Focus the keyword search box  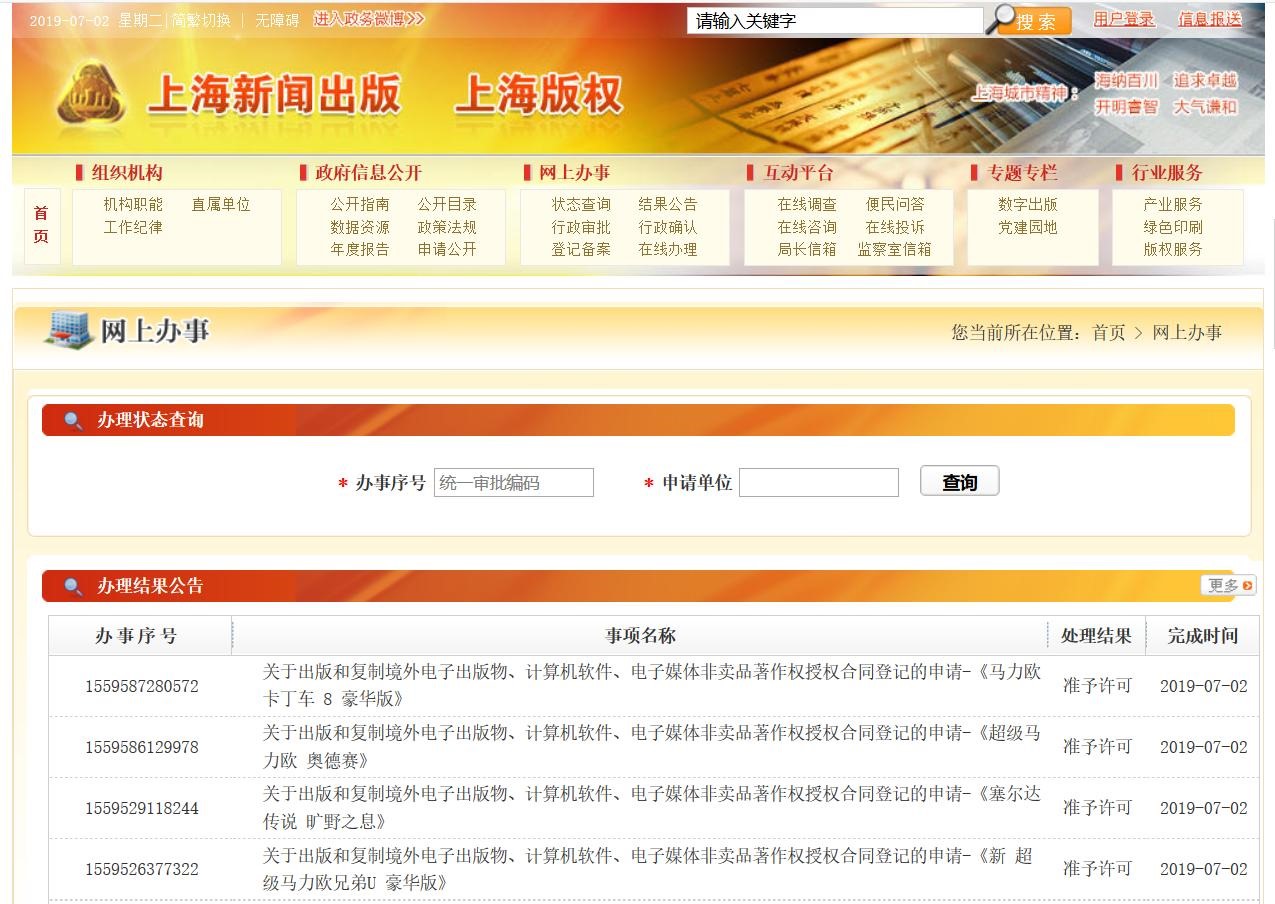[x=834, y=21]
